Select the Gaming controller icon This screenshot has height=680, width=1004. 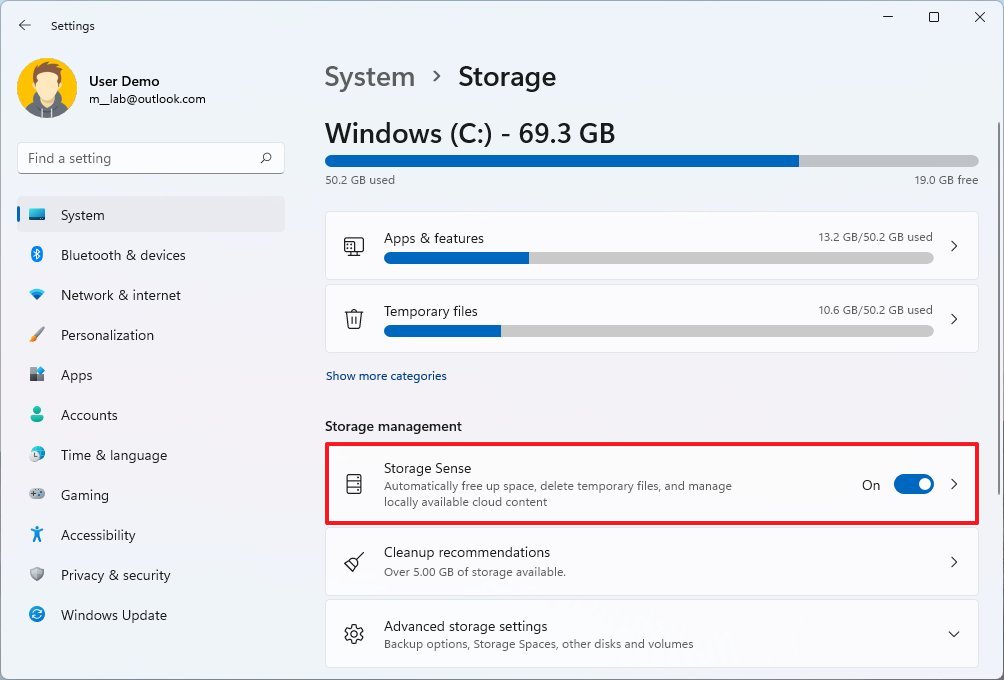point(36,495)
